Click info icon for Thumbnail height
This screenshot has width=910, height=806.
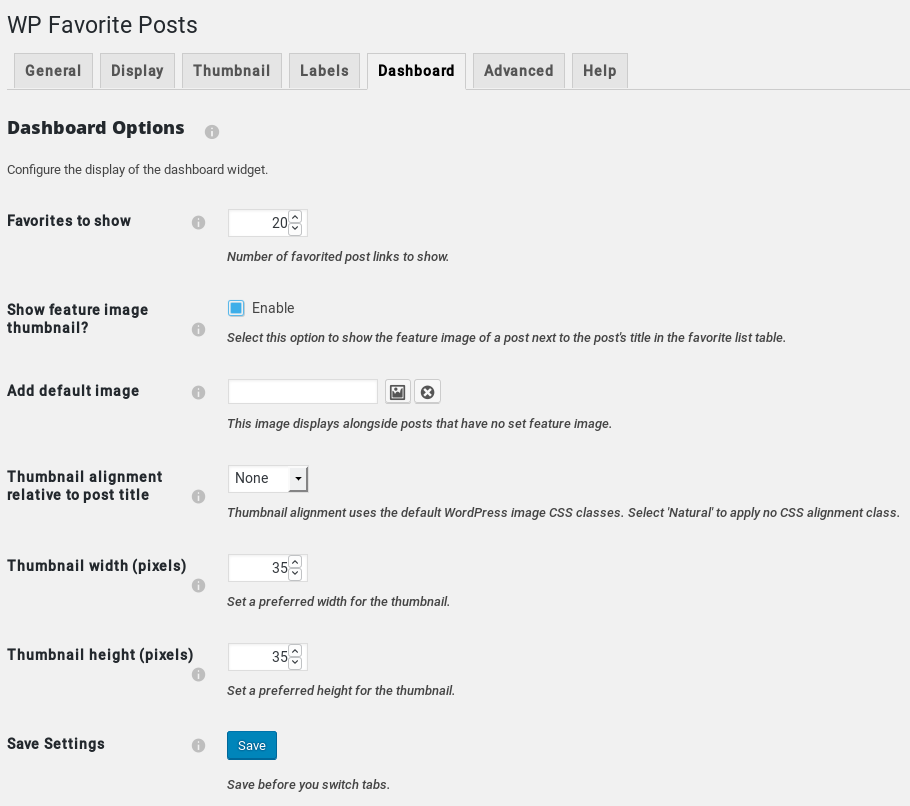198,674
